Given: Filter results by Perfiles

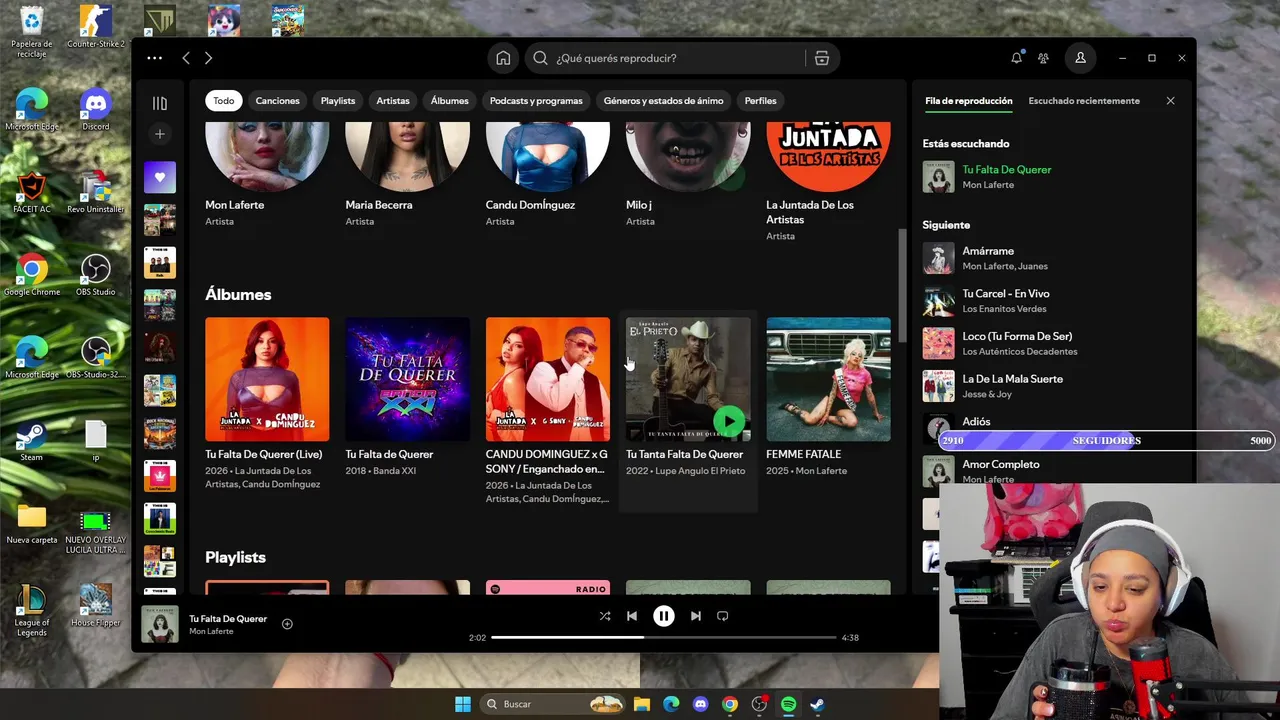Looking at the screenshot, I should pyautogui.click(x=760, y=101).
